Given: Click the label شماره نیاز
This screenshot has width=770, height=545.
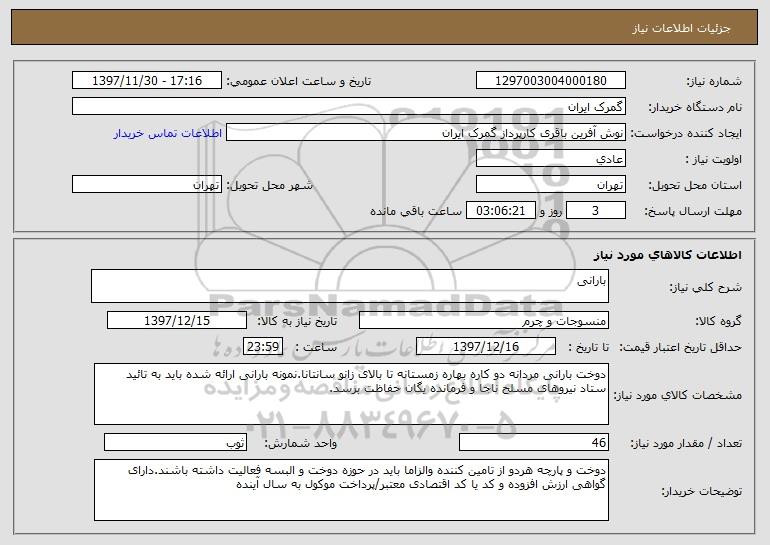Looking at the screenshot, I should (x=714, y=81).
